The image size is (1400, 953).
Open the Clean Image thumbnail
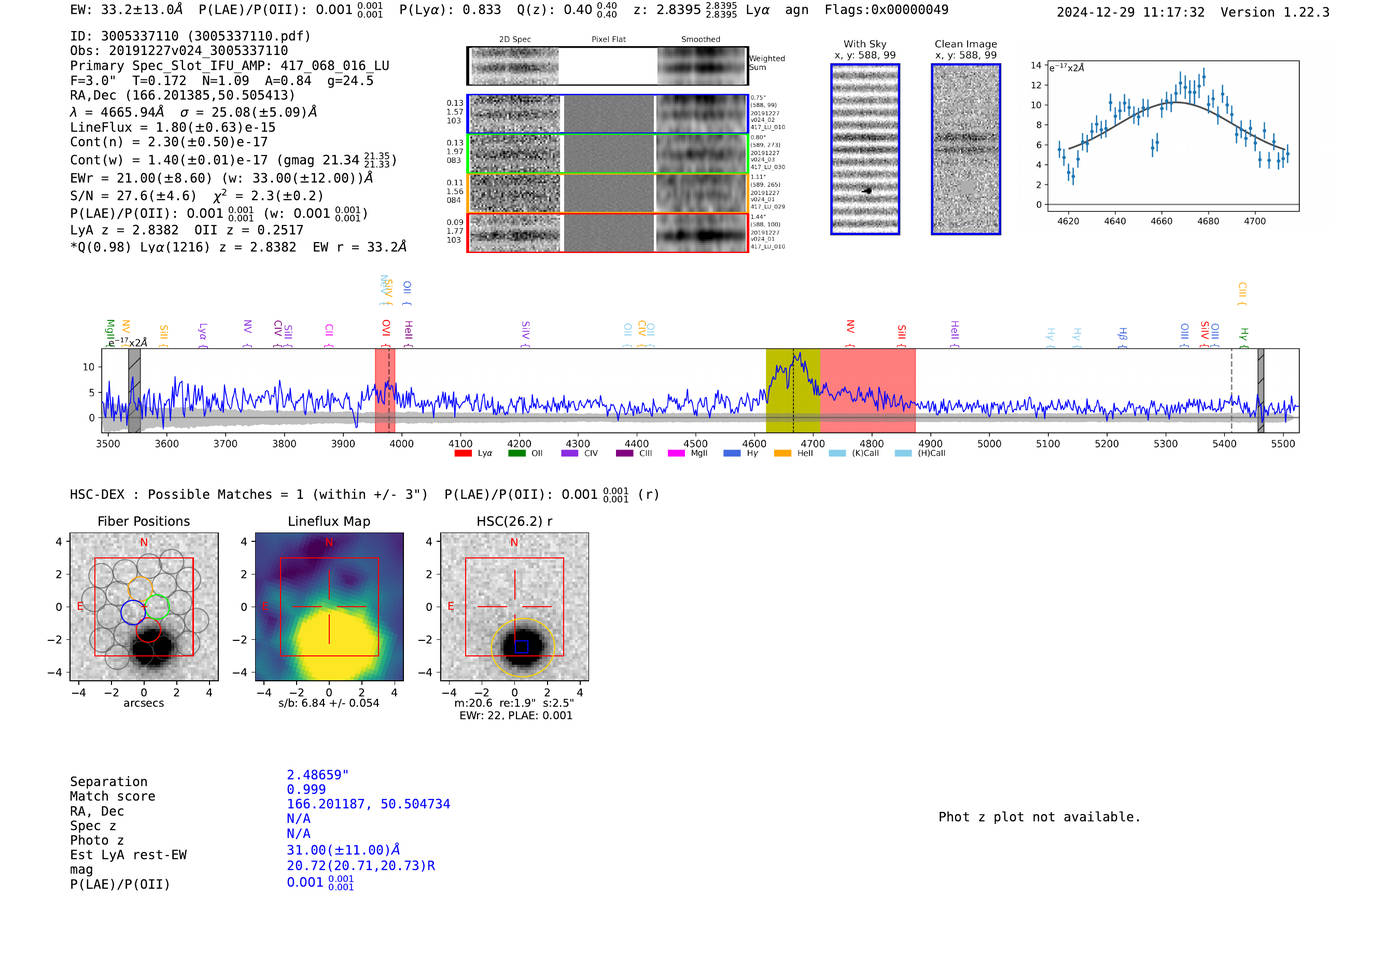tap(966, 149)
